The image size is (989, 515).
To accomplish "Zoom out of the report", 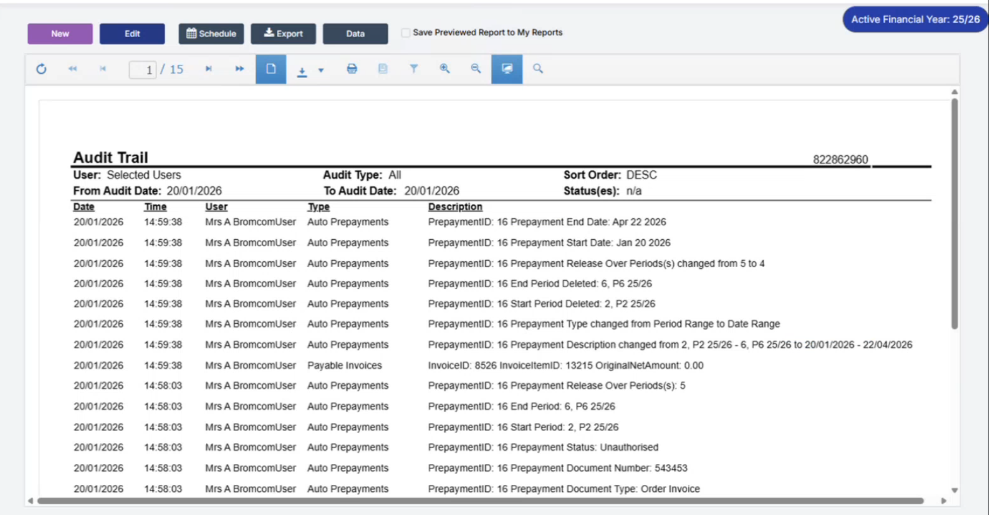I will point(476,69).
